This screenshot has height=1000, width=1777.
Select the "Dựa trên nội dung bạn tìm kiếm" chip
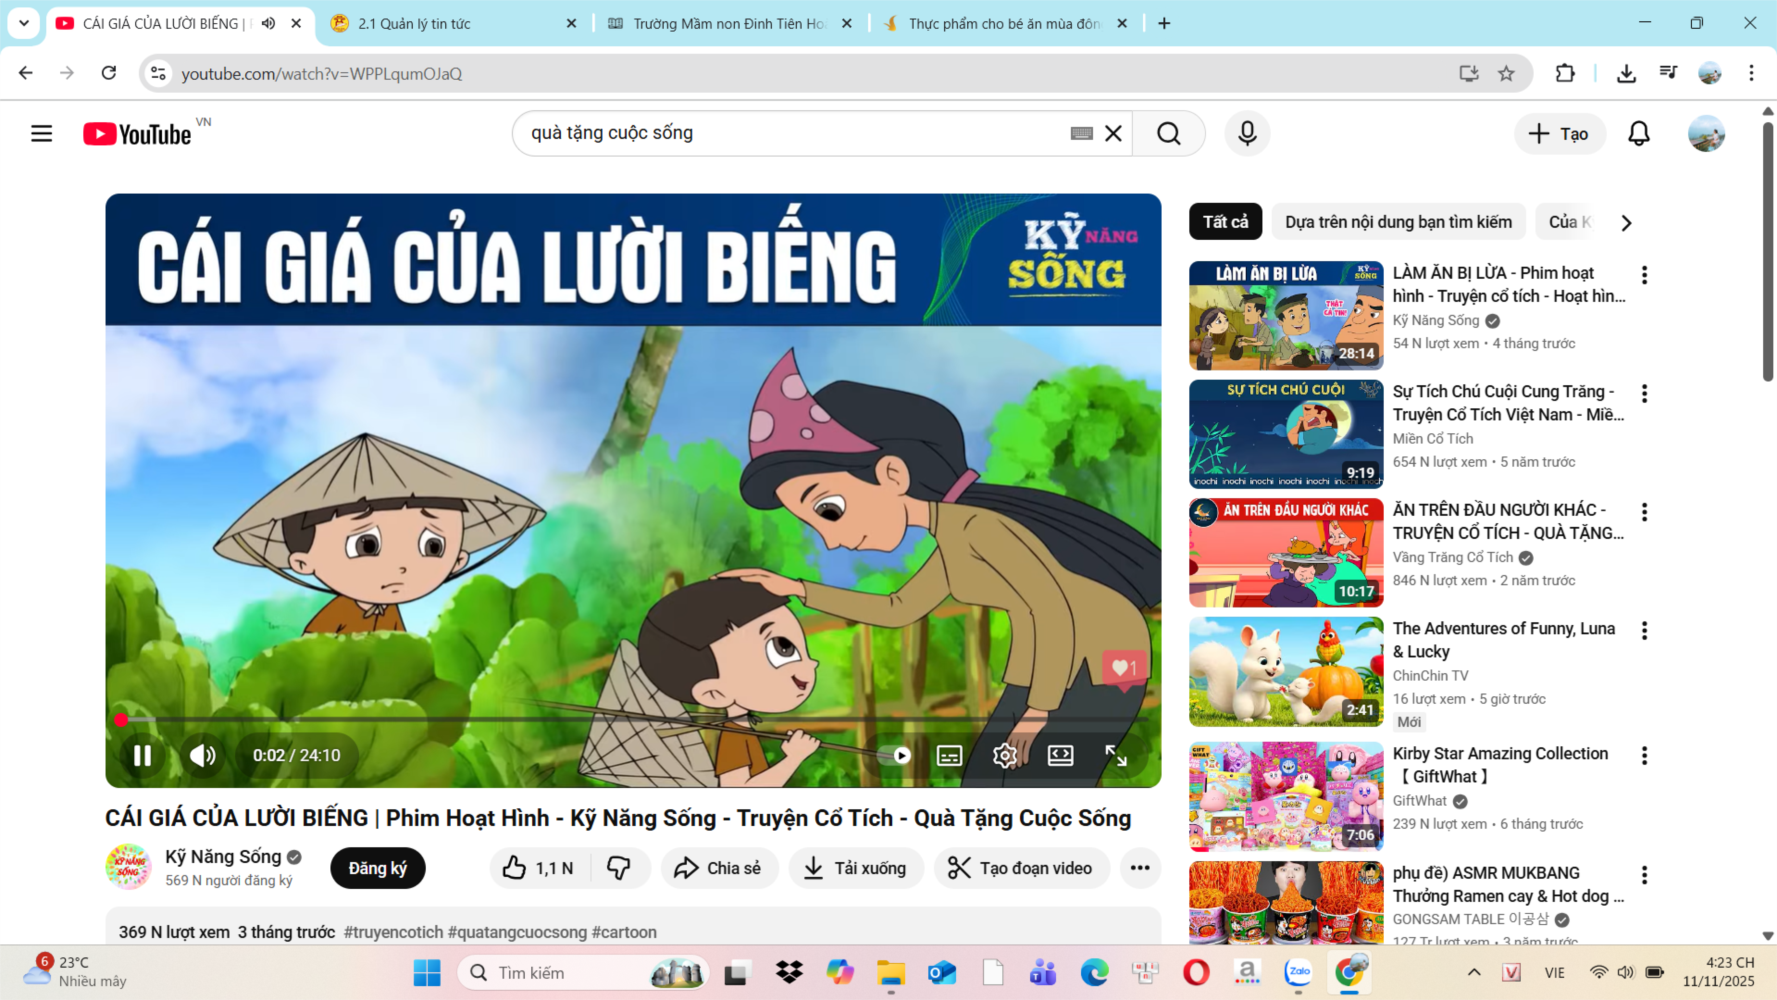click(1397, 222)
